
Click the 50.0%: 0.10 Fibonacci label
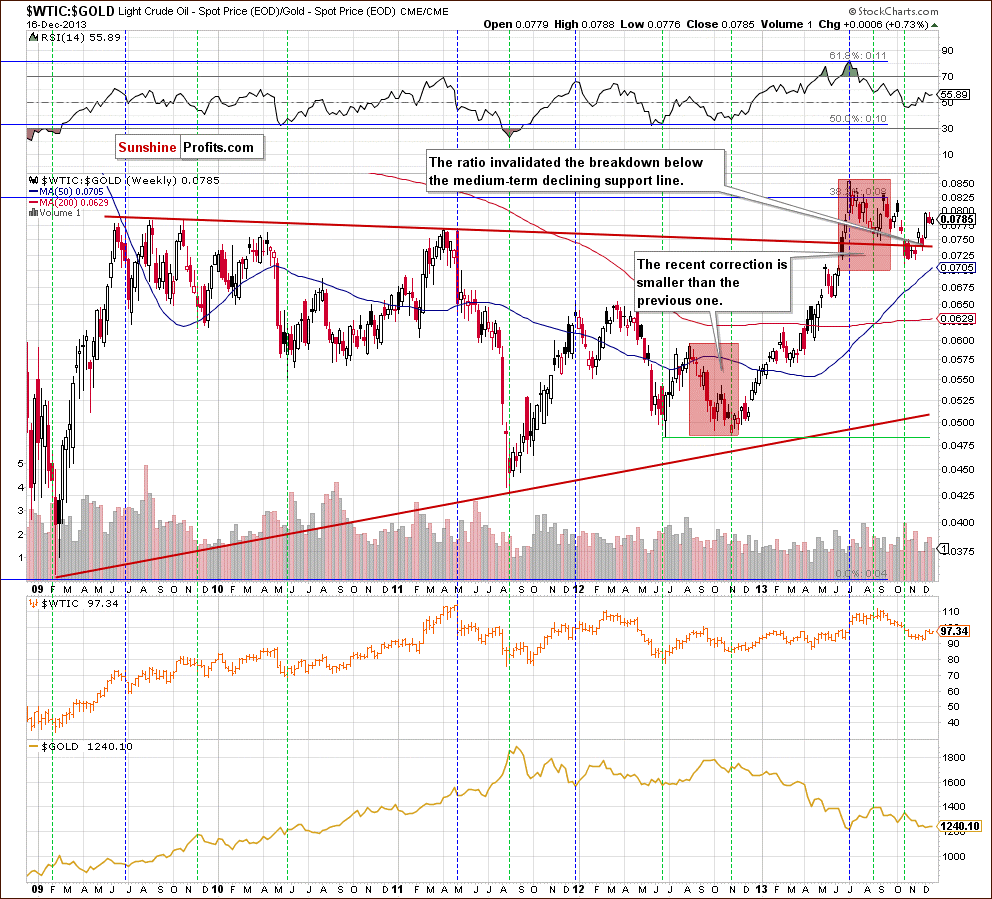coord(858,118)
